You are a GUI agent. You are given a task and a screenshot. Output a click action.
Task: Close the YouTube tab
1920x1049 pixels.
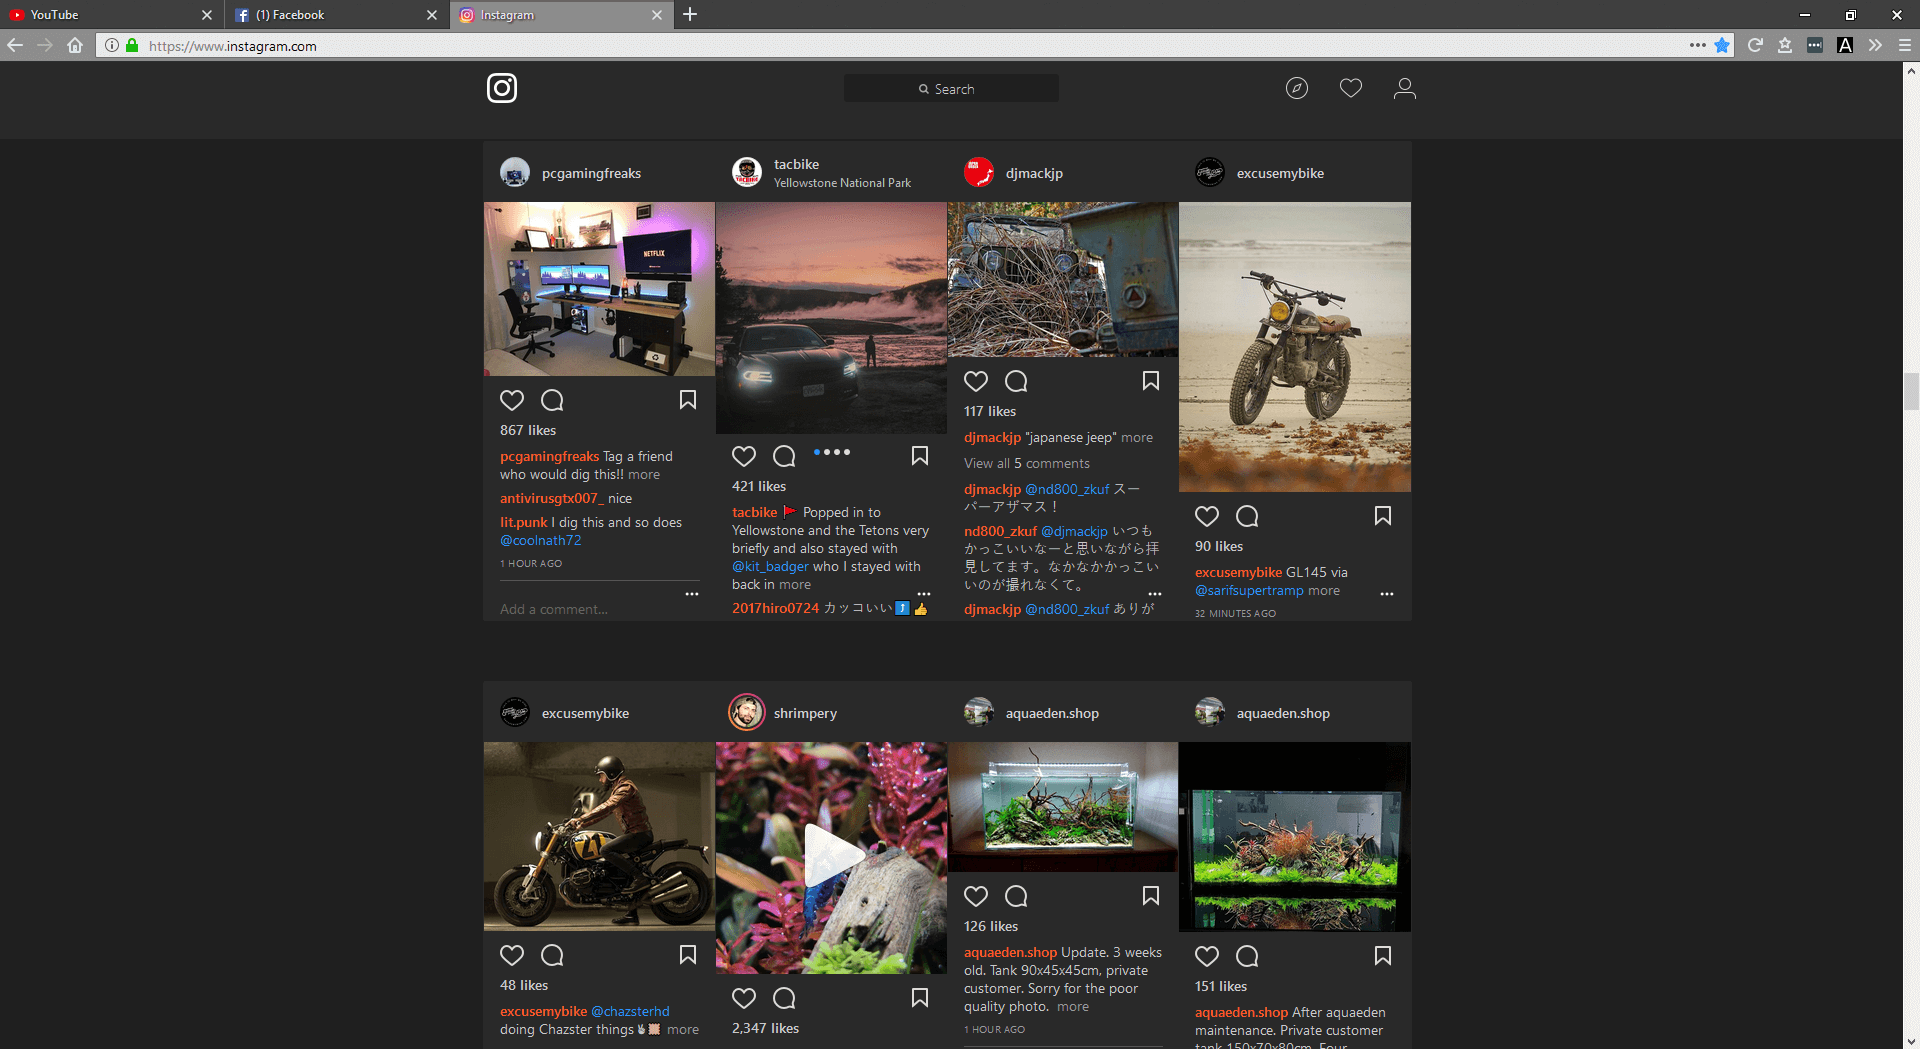(207, 15)
